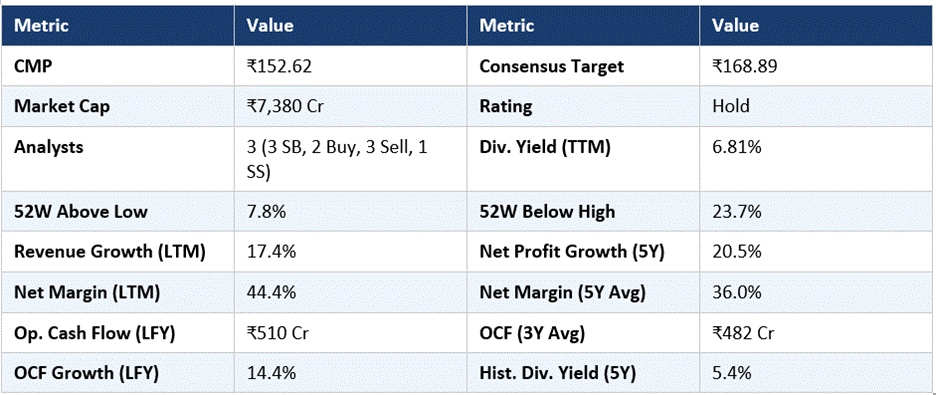This screenshot has width=936, height=395.
Task: Click the Analysts breakdown cell
Action: click(350, 160)
